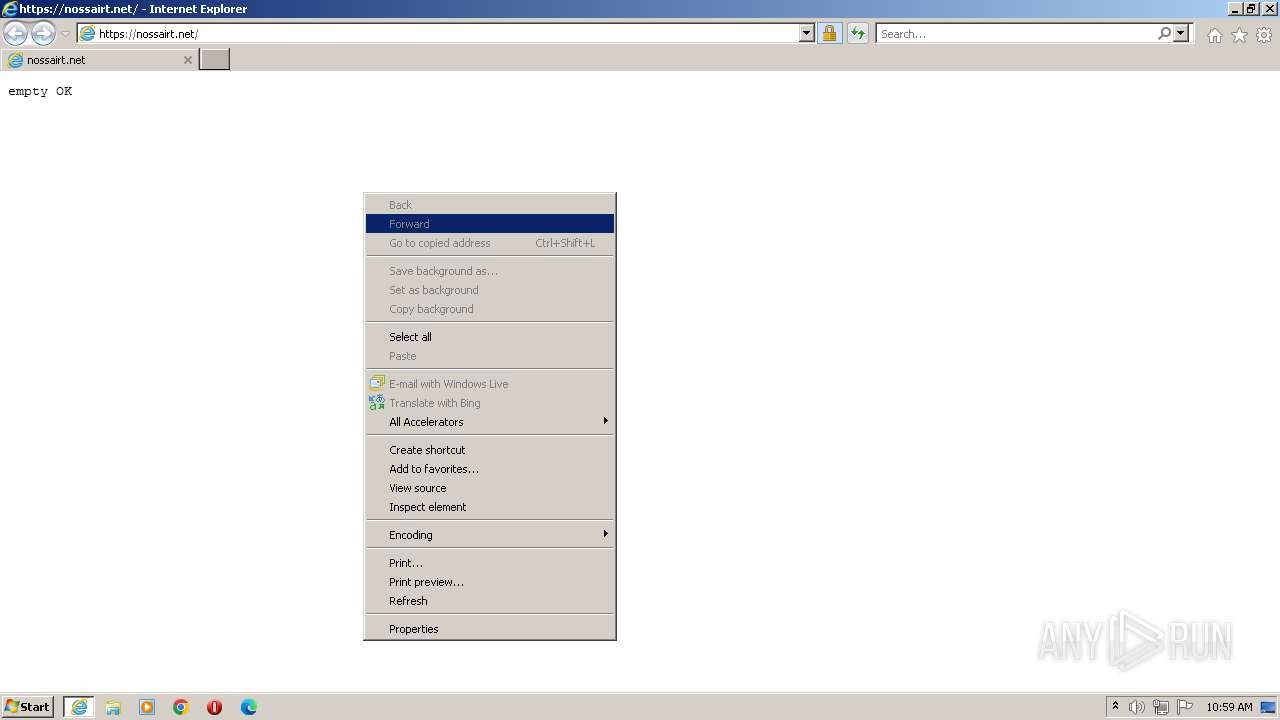Choose Print preview... in context menu

coord(490,582)
